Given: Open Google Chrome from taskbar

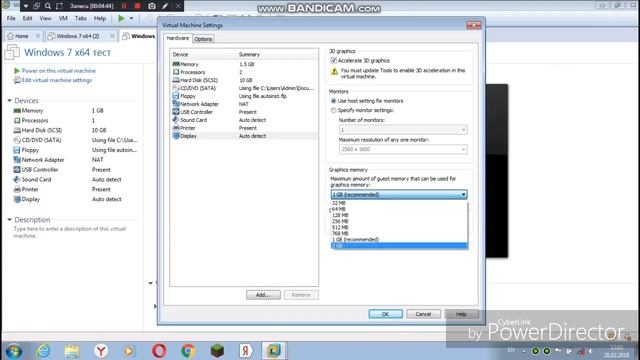Looking at the screenshot, I should pyautogui.click(x=188, y=351).
